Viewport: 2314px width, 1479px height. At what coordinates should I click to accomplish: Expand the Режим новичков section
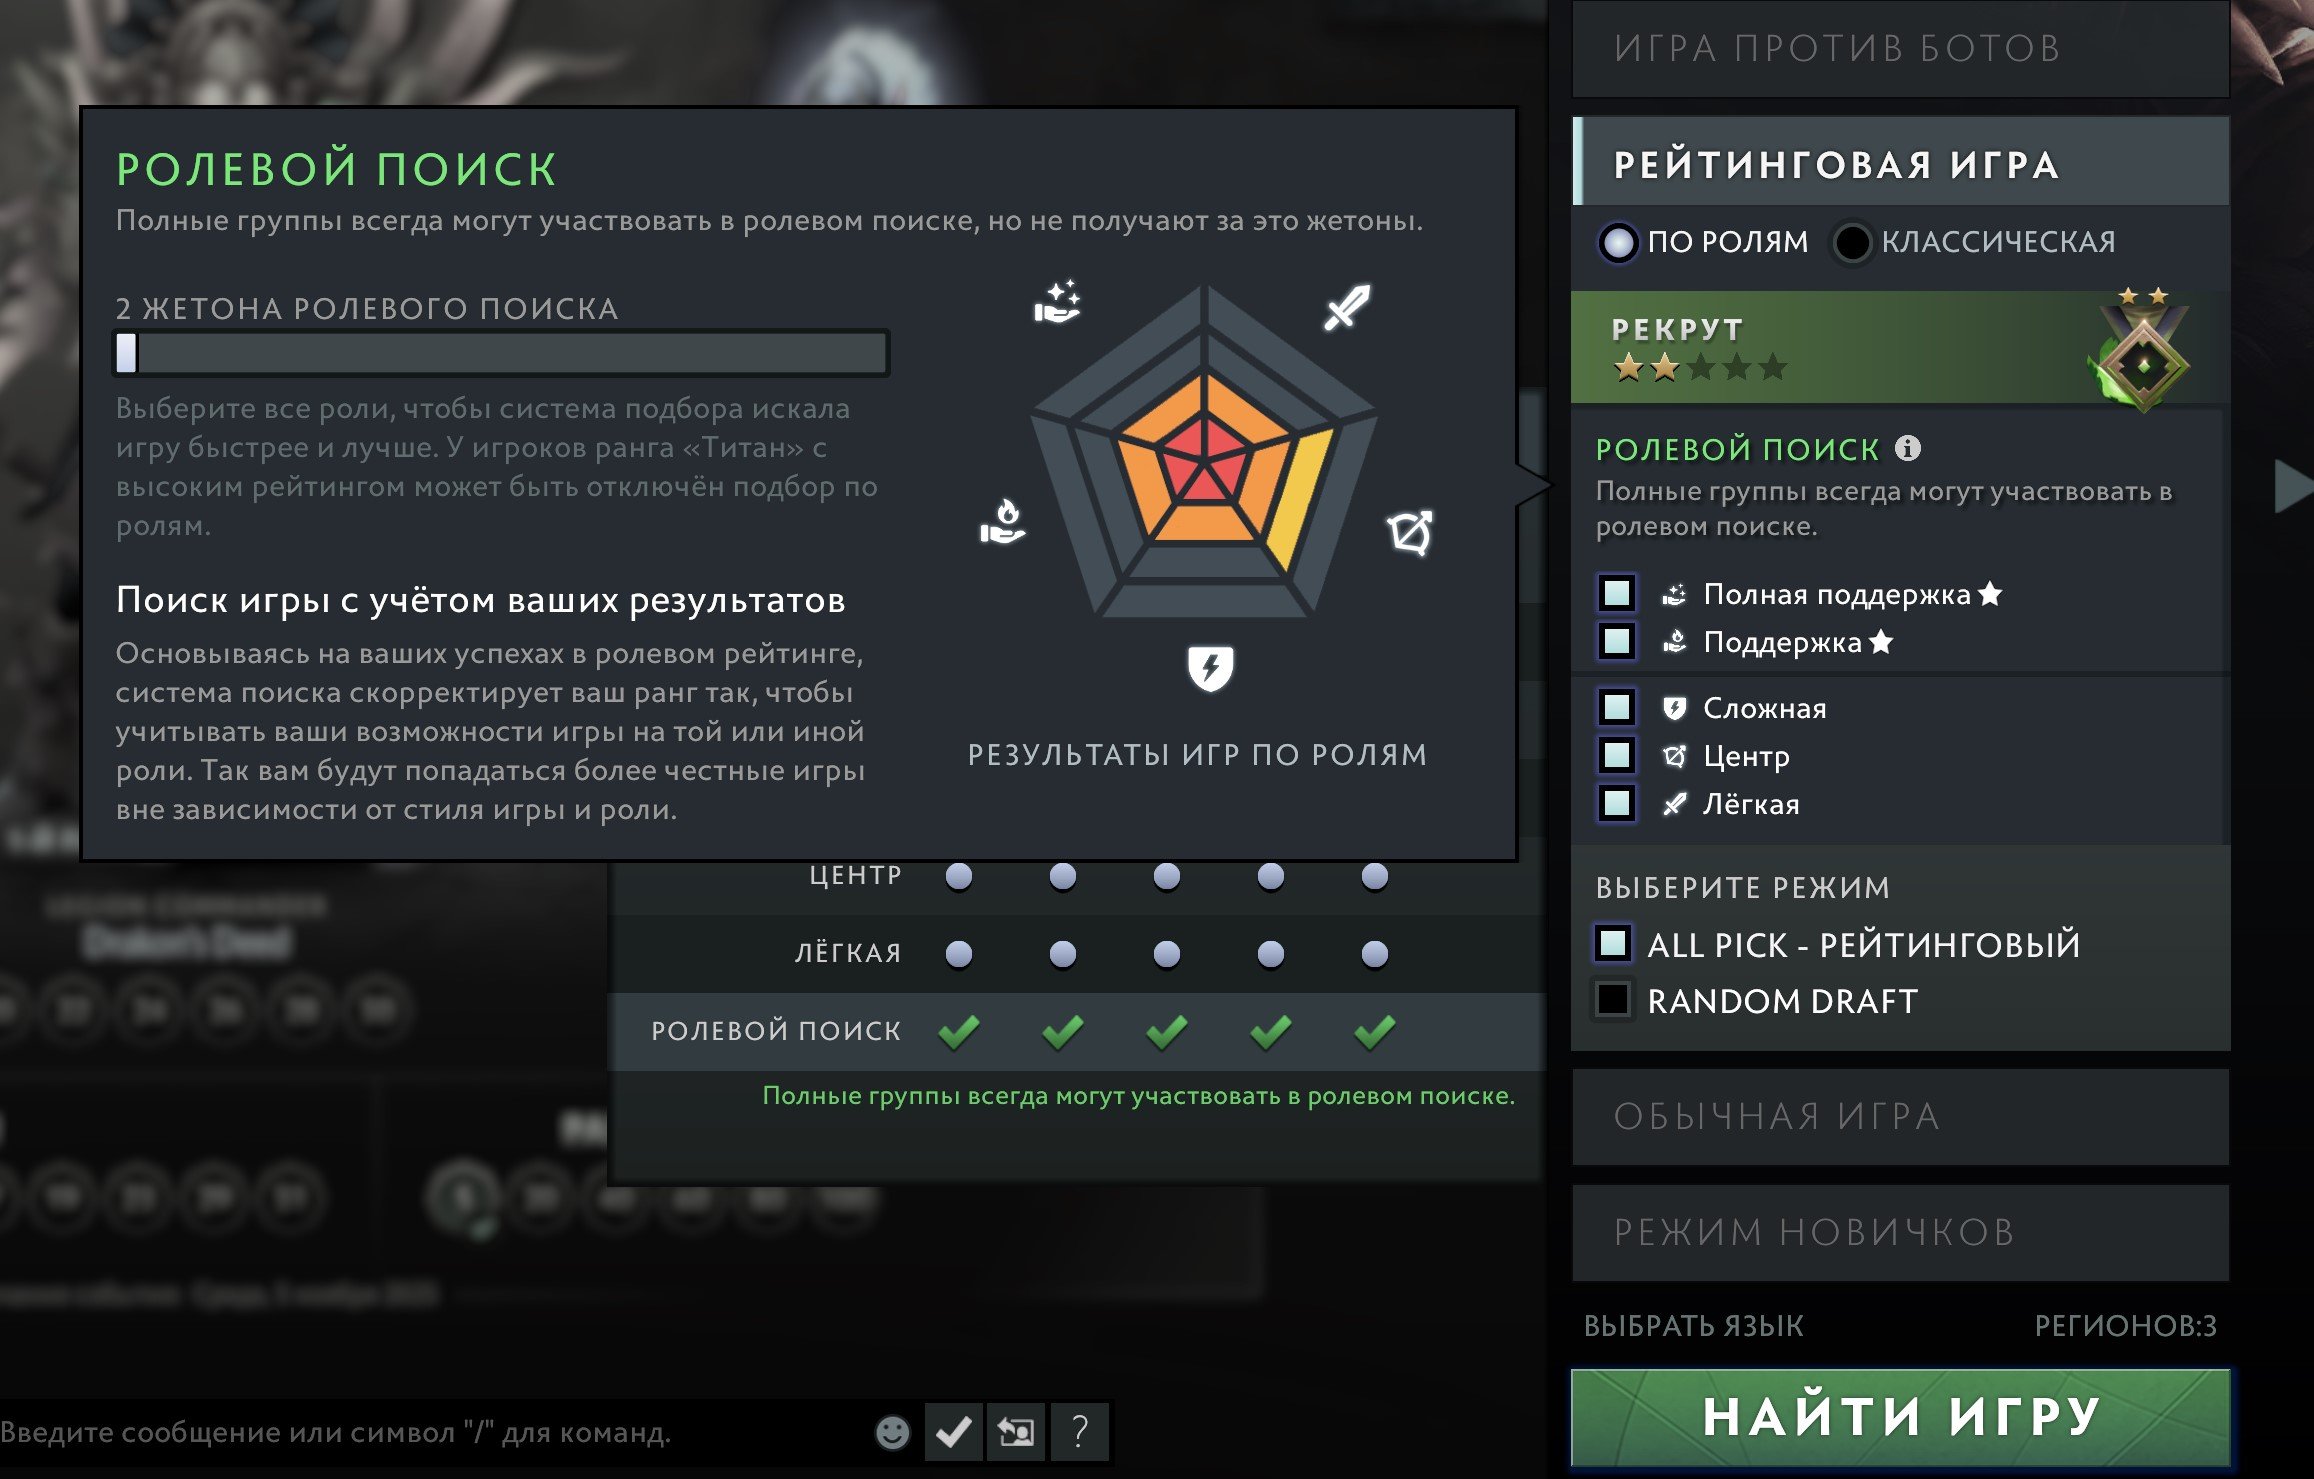[1900, 1232]
